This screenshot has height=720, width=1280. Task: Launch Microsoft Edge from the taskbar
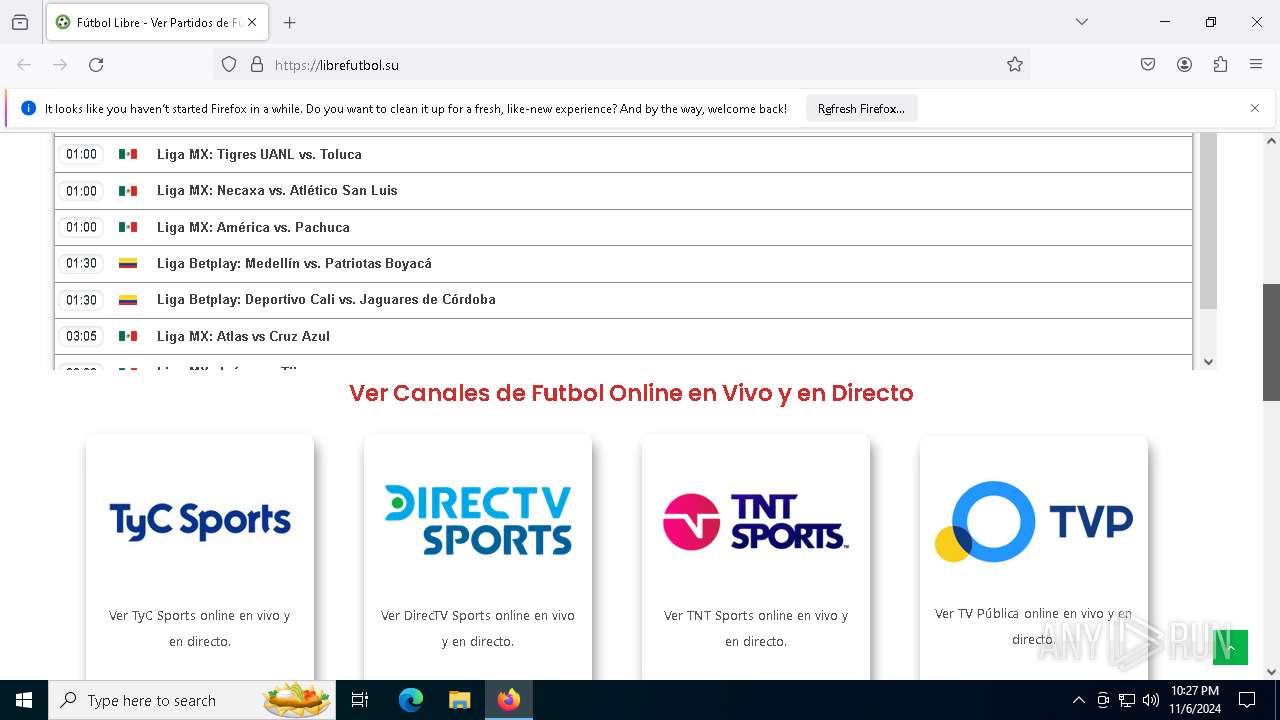click(x=411, y=700)
